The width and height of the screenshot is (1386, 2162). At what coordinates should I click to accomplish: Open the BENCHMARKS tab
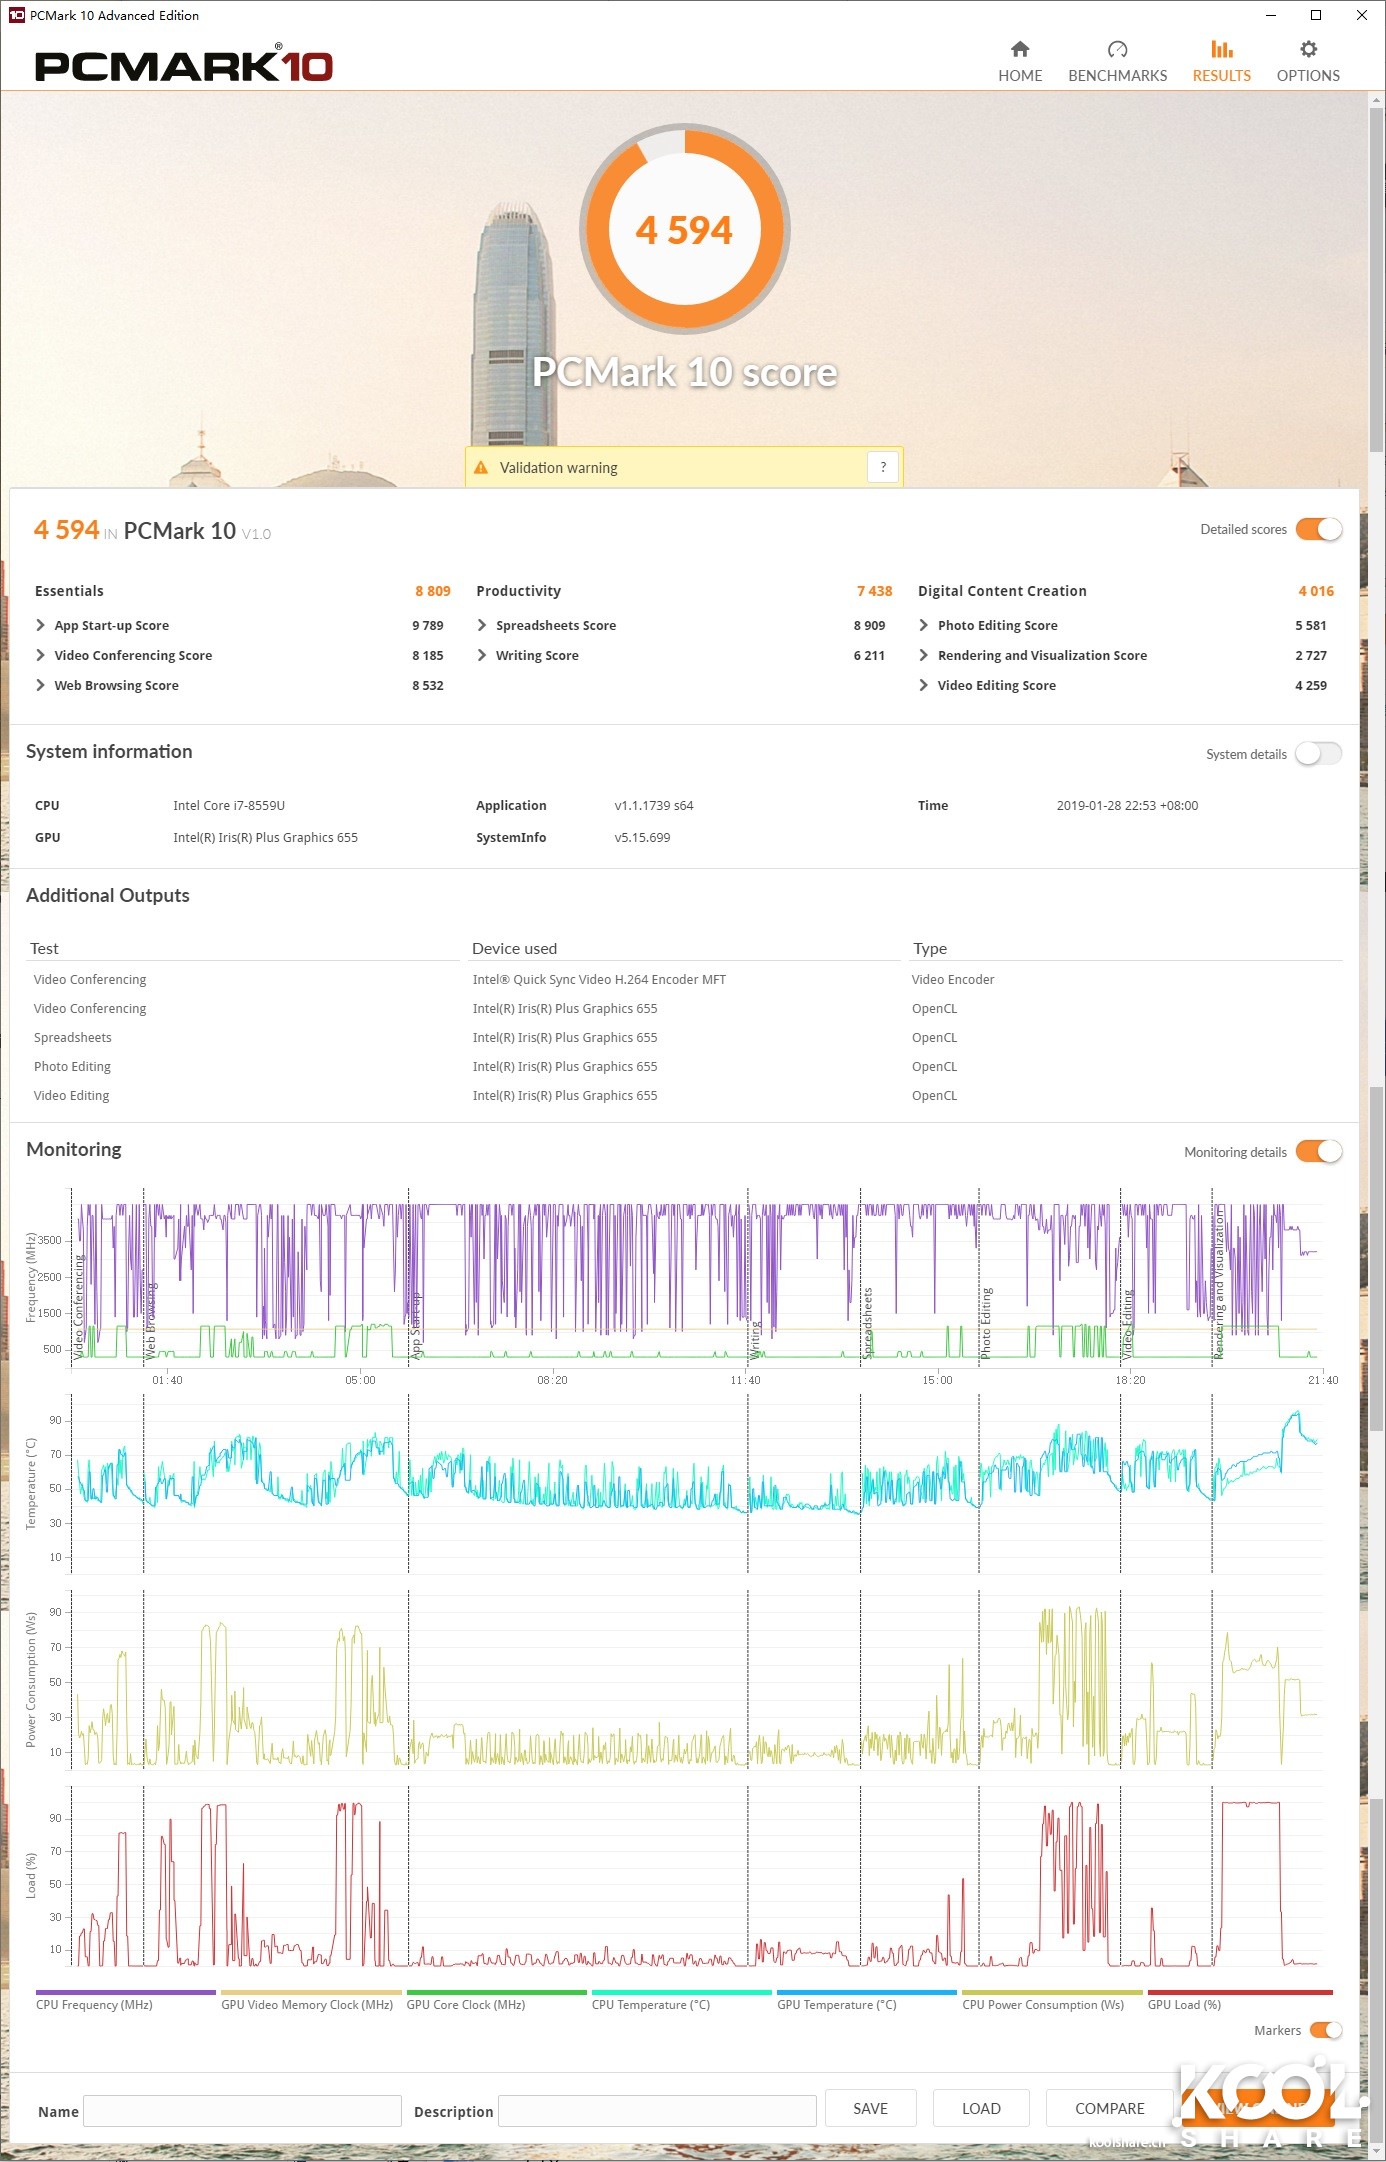[1117, 62]
